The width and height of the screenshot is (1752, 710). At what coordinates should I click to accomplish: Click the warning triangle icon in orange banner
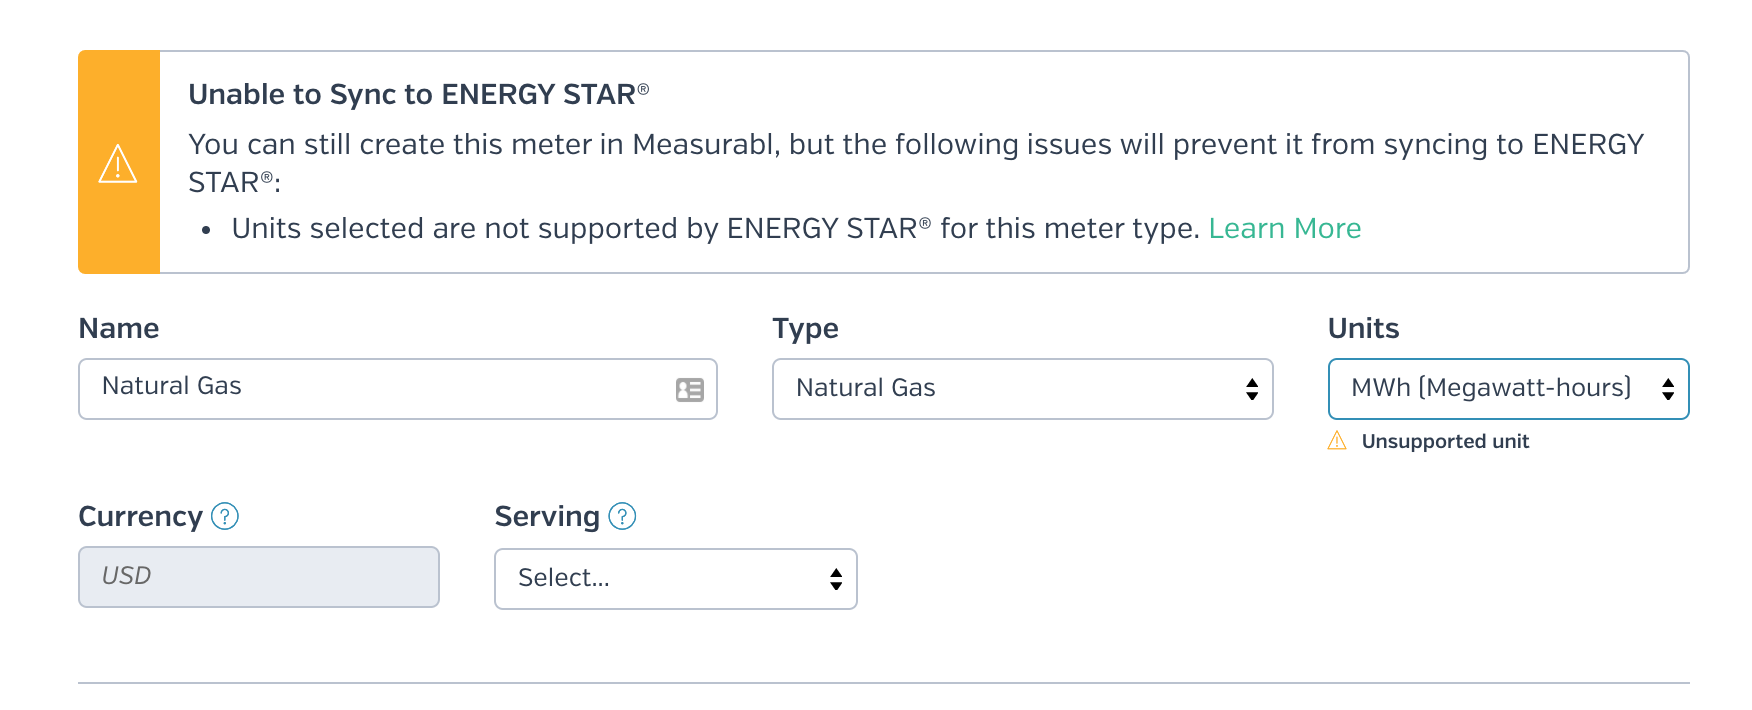click(x=118, y=164)
